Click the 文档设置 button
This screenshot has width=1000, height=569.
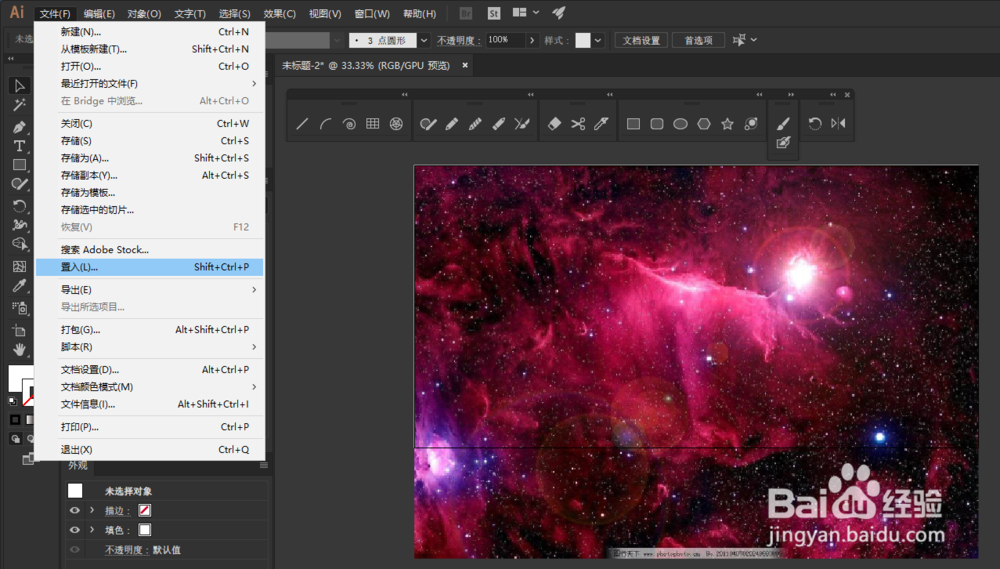click(x=642, y=40)
